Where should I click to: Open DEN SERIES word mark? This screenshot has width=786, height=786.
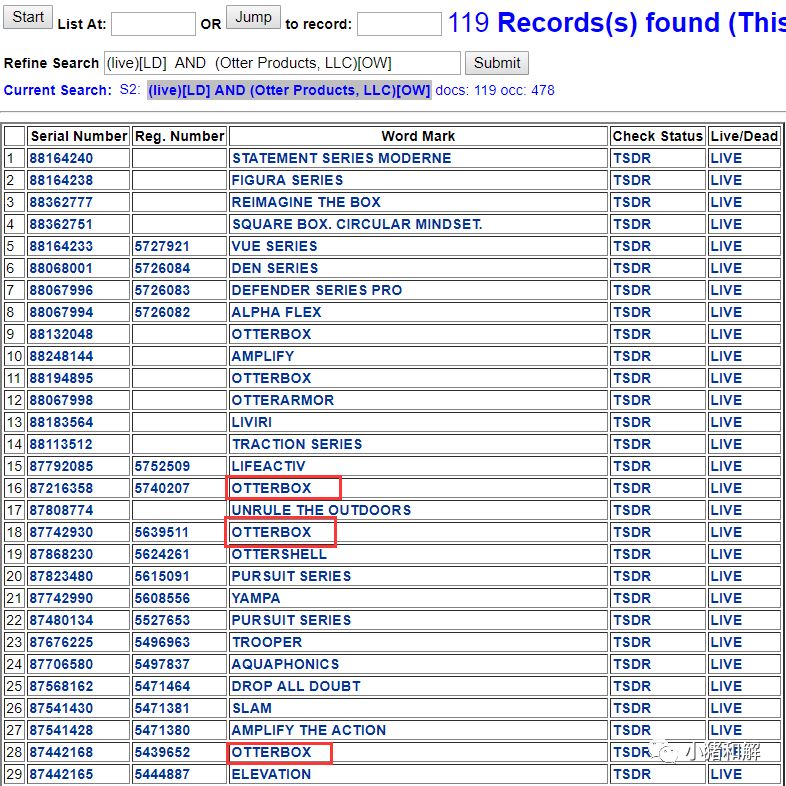(275, 269)
